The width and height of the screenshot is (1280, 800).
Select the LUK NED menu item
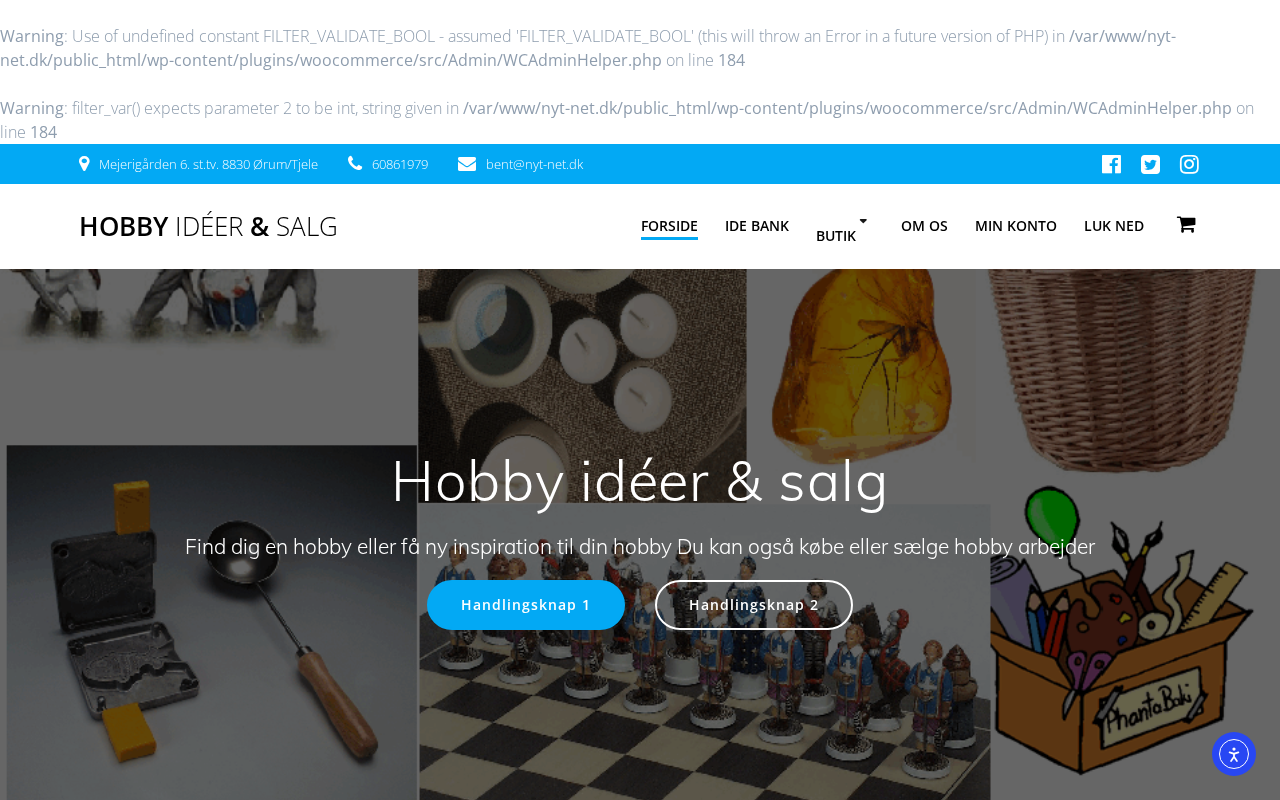click(1114, 226)
